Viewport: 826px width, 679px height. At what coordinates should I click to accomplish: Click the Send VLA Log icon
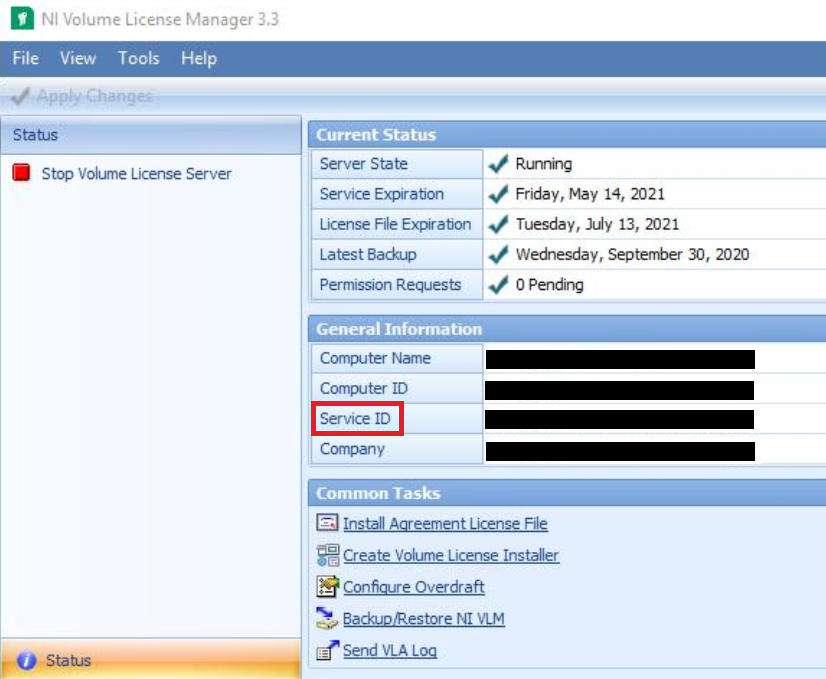[x=328, y=650]
